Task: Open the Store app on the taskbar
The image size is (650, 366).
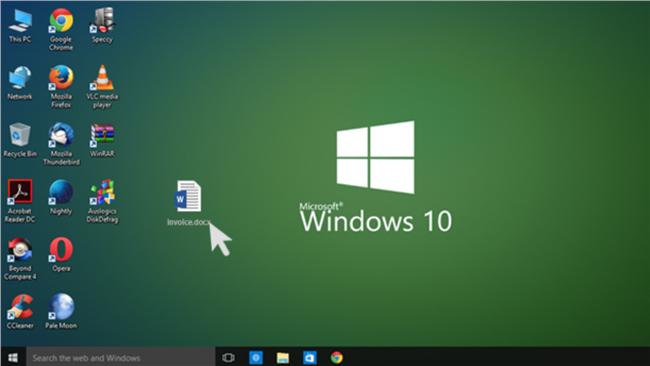Action: 310,357
